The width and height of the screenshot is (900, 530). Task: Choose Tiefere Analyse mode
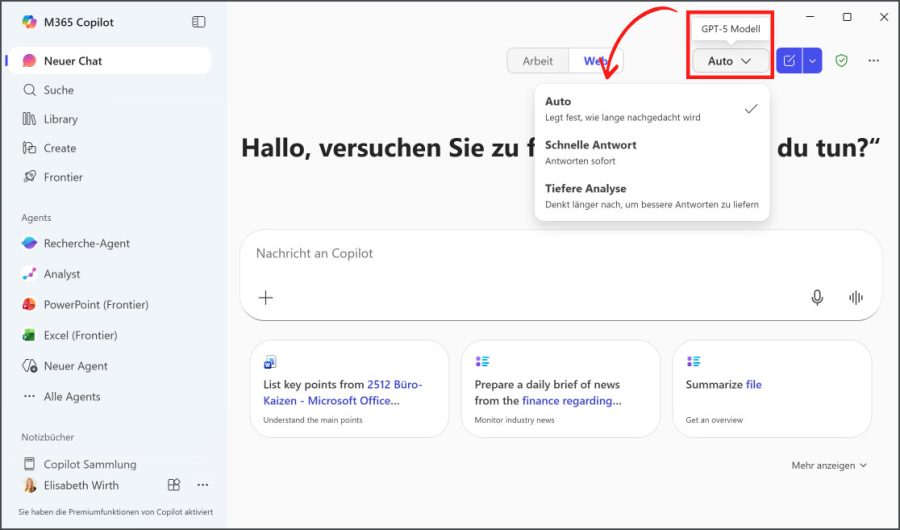point(651,195)
